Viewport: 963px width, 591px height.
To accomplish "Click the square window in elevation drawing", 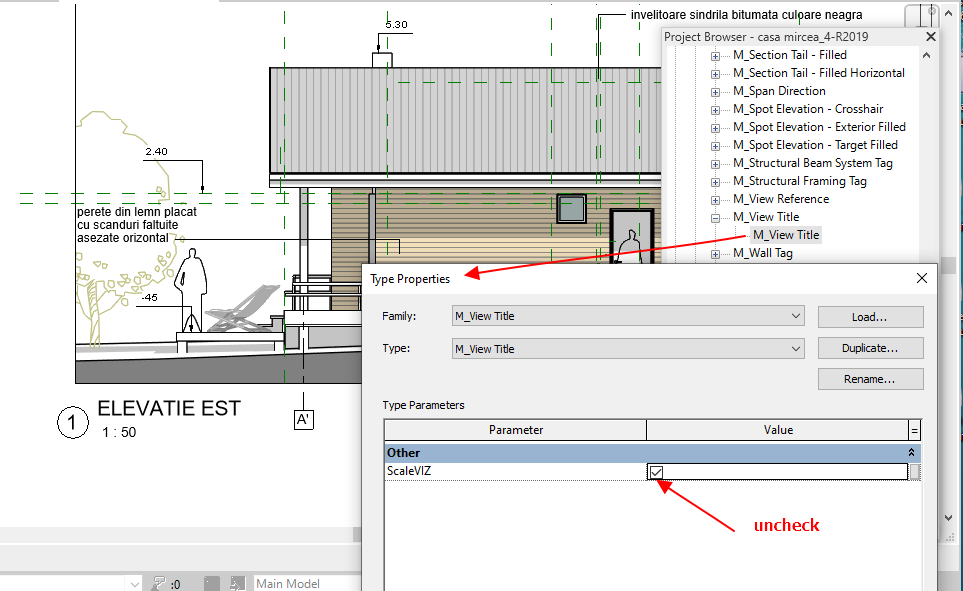I will click(571, 208).
